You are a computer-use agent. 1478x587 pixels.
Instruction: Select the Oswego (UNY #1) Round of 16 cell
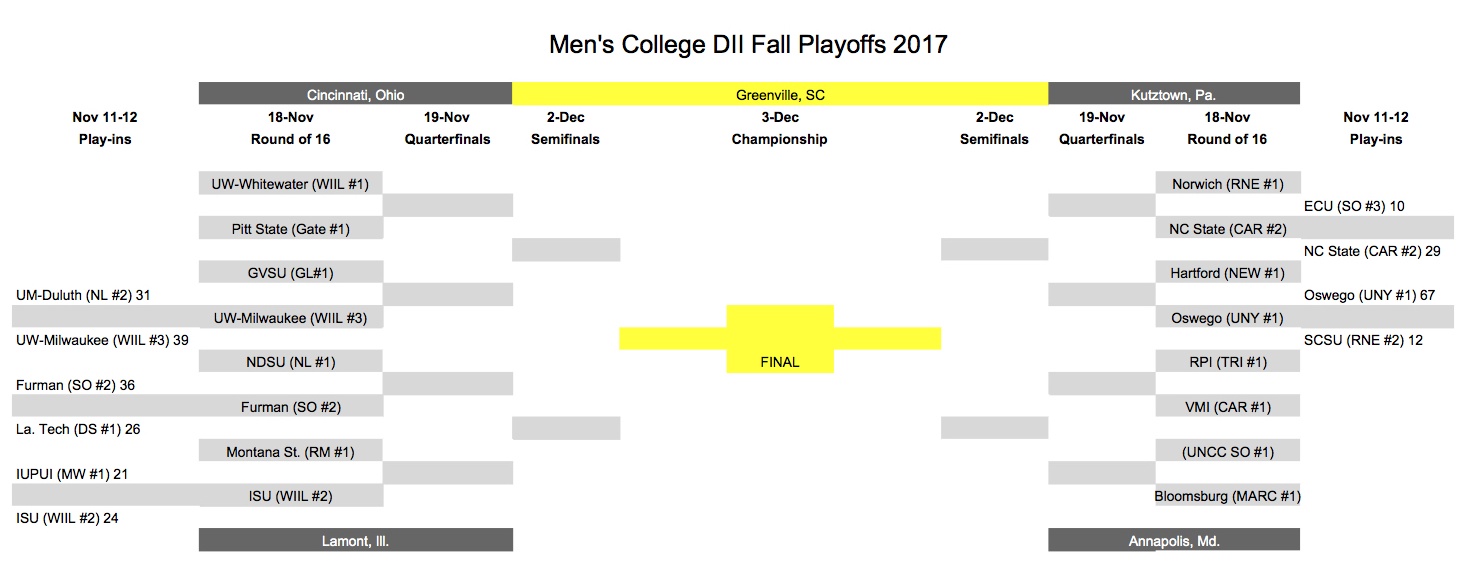[x=1228, y=318]
